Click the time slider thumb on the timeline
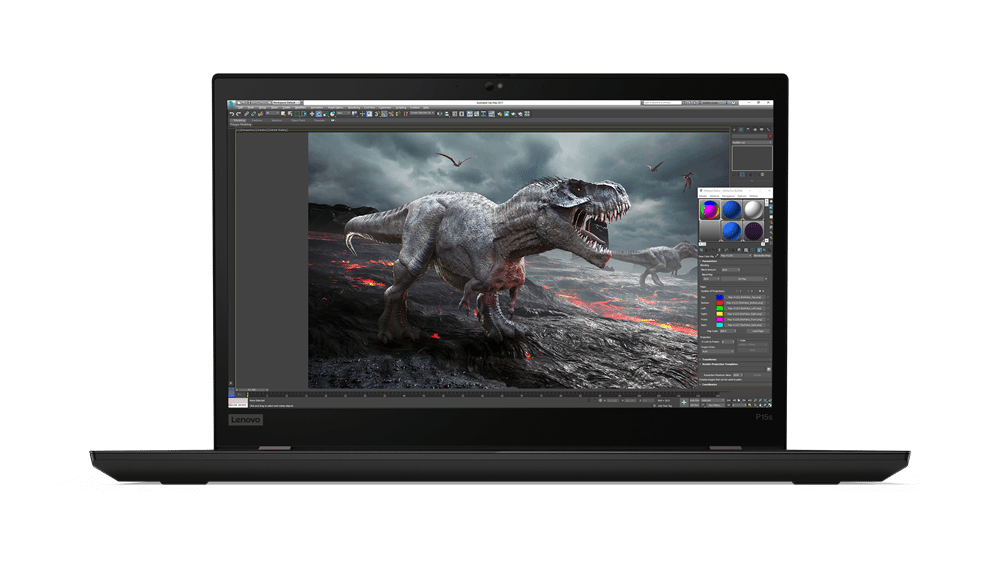The image size is (1000, 562). pos(251,390)
